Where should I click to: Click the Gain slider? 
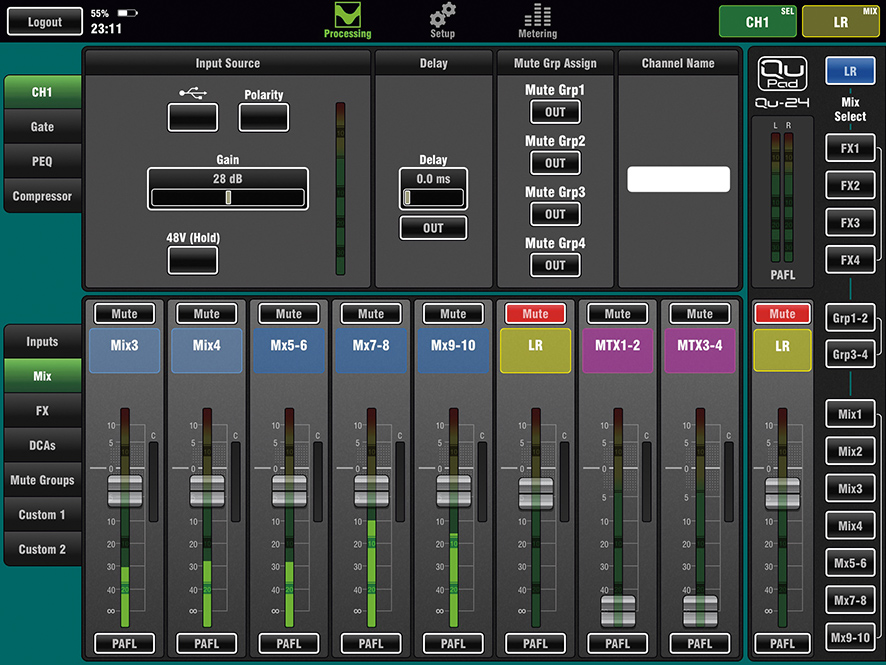point(228,197)
